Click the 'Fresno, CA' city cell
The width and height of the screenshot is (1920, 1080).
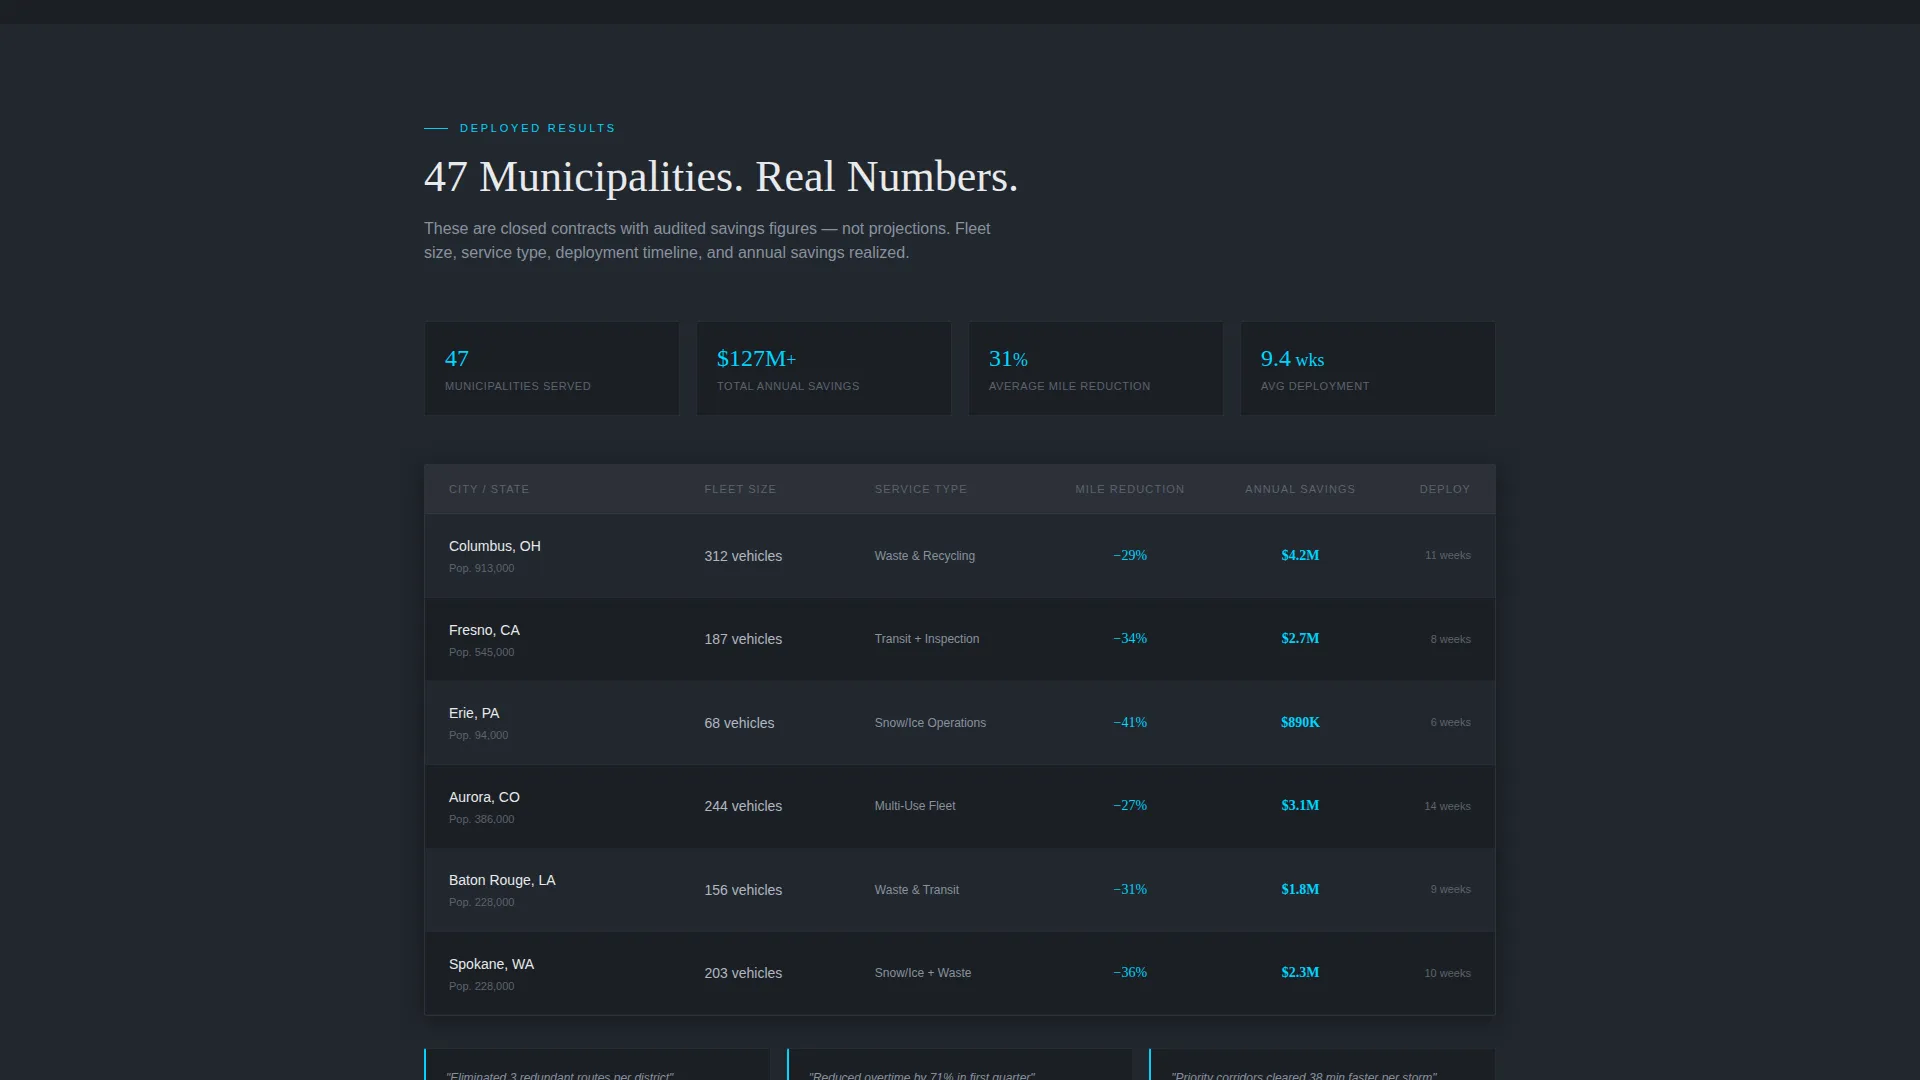tap(484, 630)
